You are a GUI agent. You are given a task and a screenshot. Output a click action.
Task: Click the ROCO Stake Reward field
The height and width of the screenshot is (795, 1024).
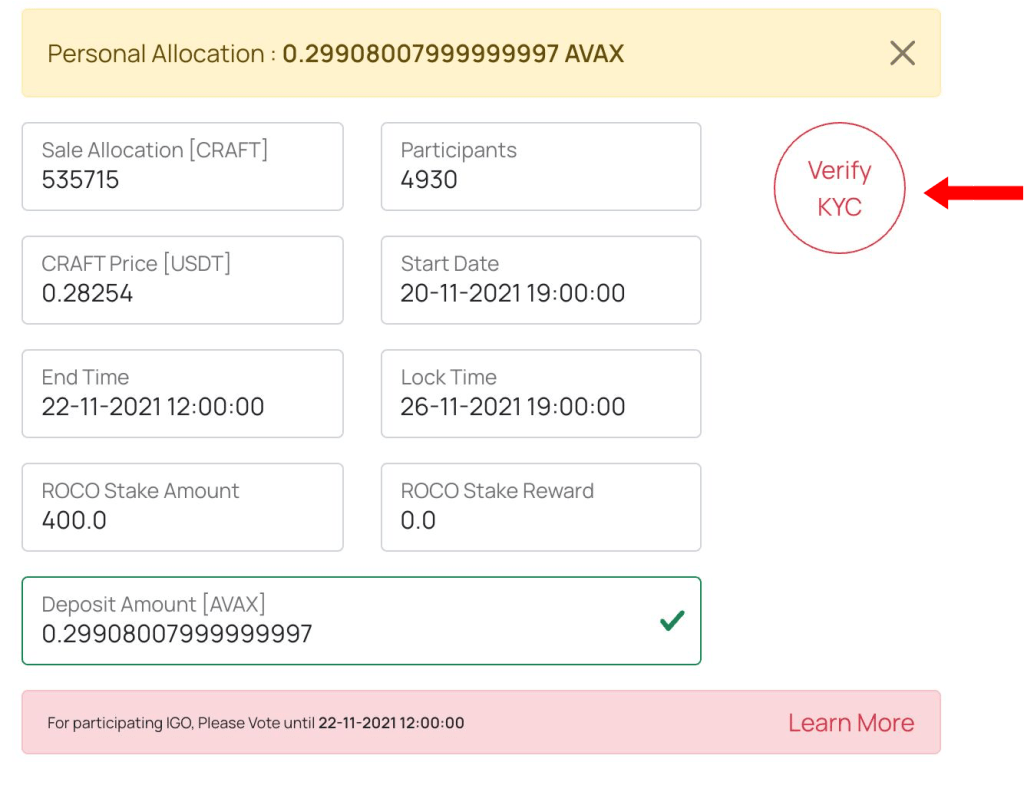tap(540, 507)
